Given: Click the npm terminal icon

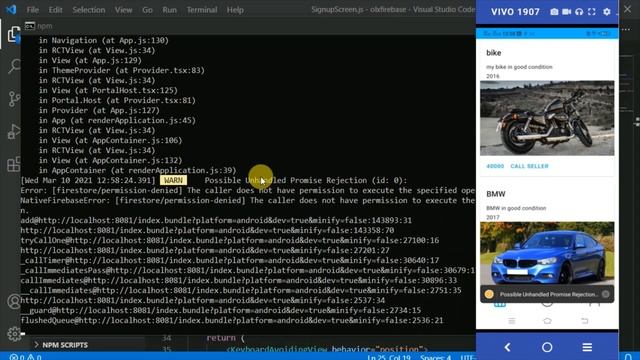Looking at the screenshot, I should (x=29, y=26).
